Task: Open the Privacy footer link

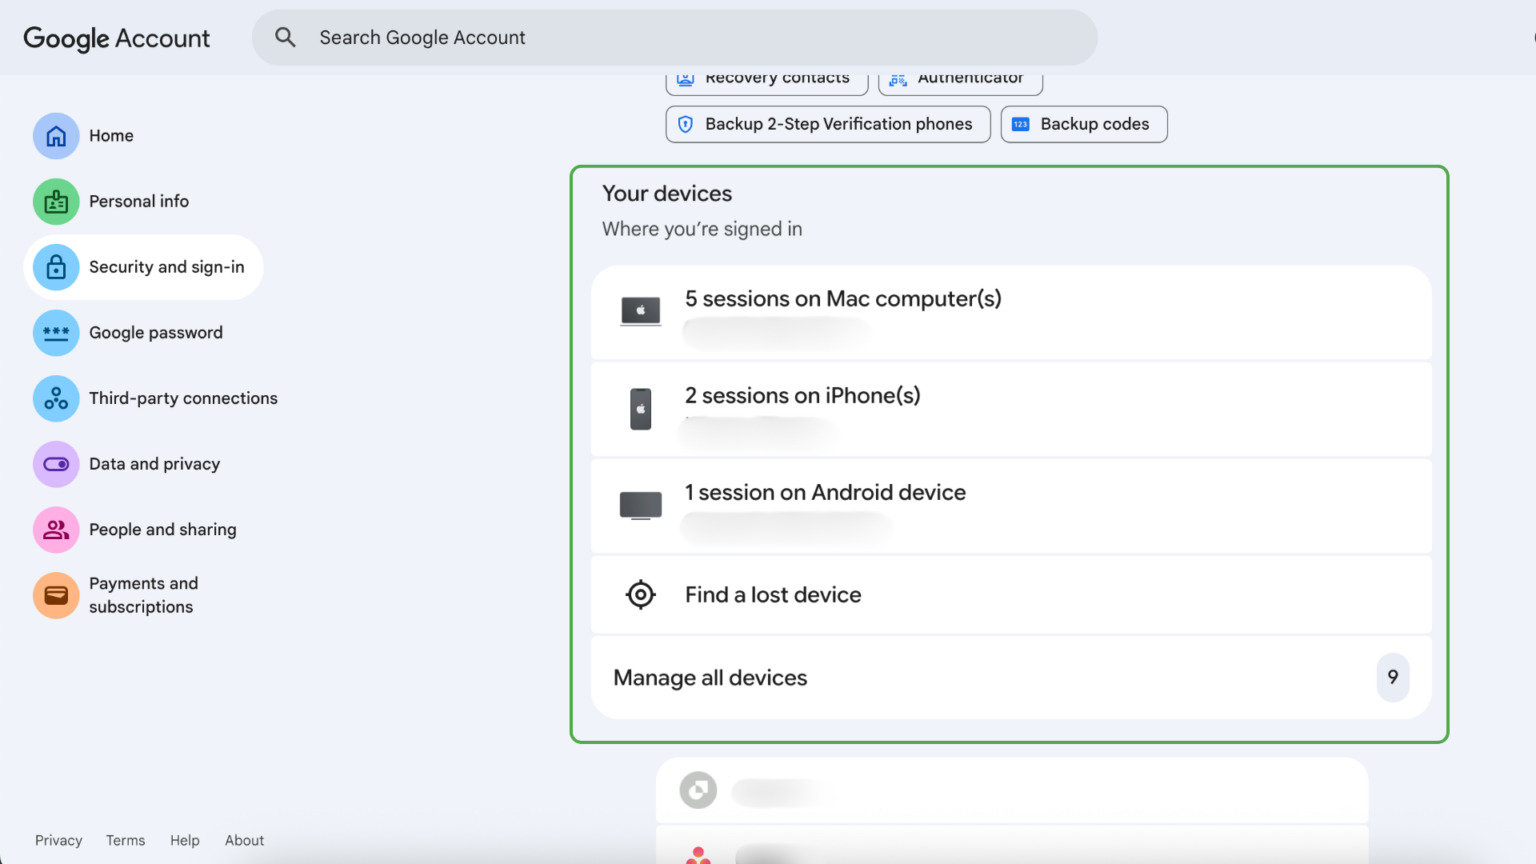Action: [59, 841]
